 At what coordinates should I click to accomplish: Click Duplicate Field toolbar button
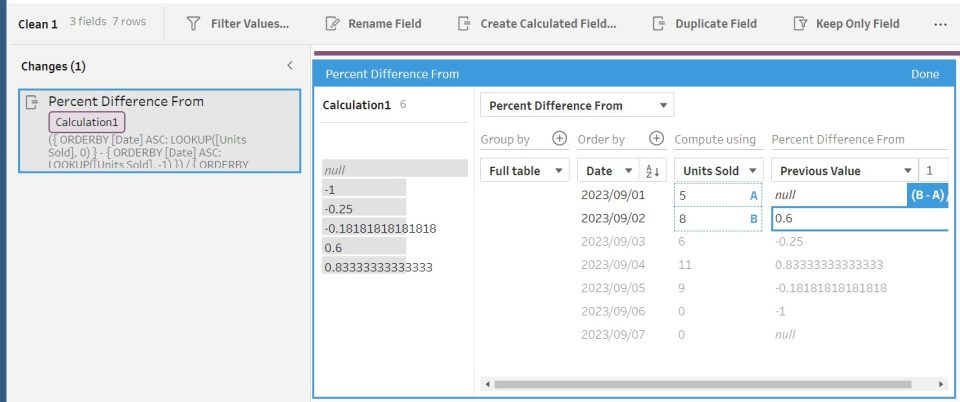705,24
